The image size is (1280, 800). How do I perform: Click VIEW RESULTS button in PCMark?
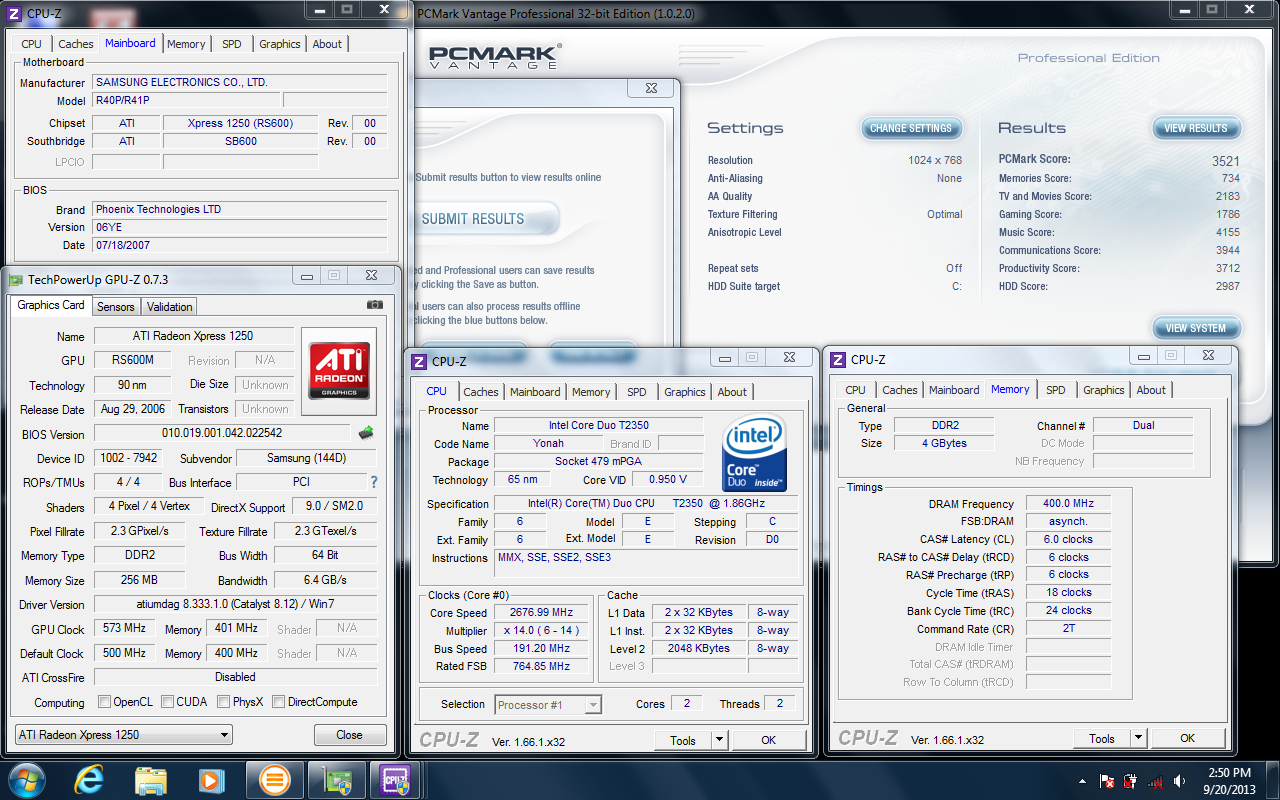click(1196, 128)
